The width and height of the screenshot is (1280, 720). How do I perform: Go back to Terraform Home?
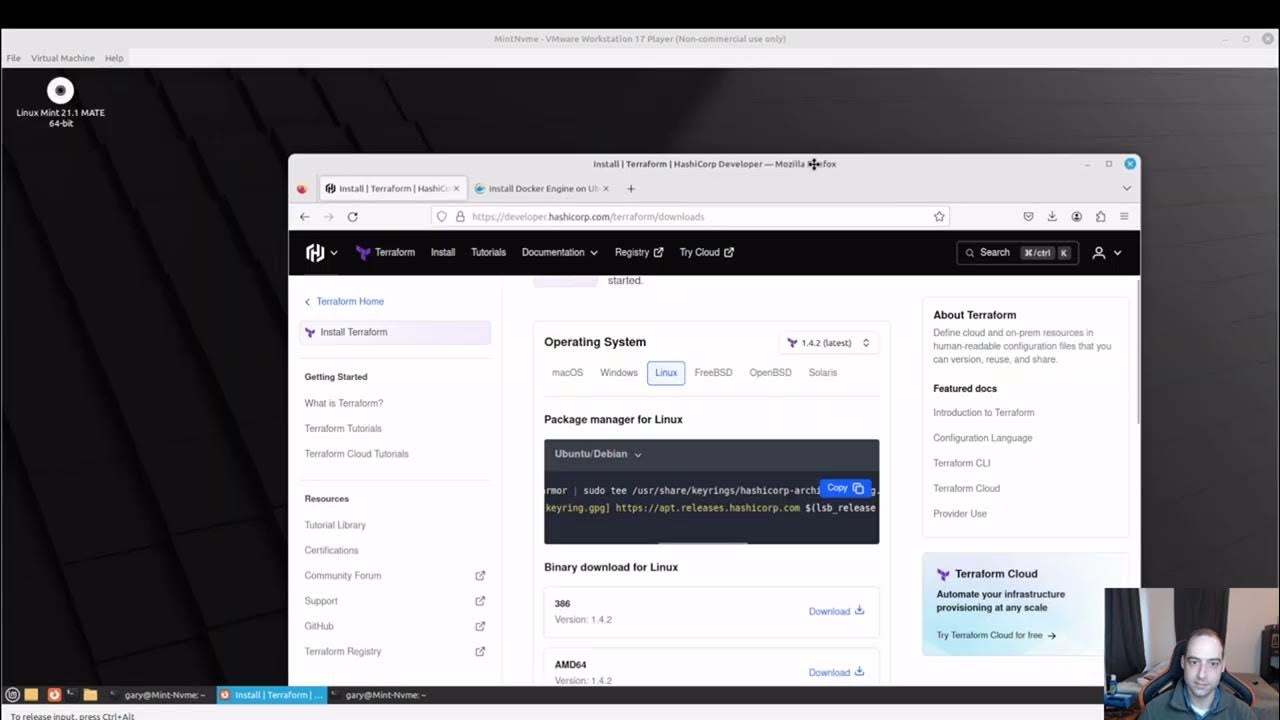[x=344, y=301]
